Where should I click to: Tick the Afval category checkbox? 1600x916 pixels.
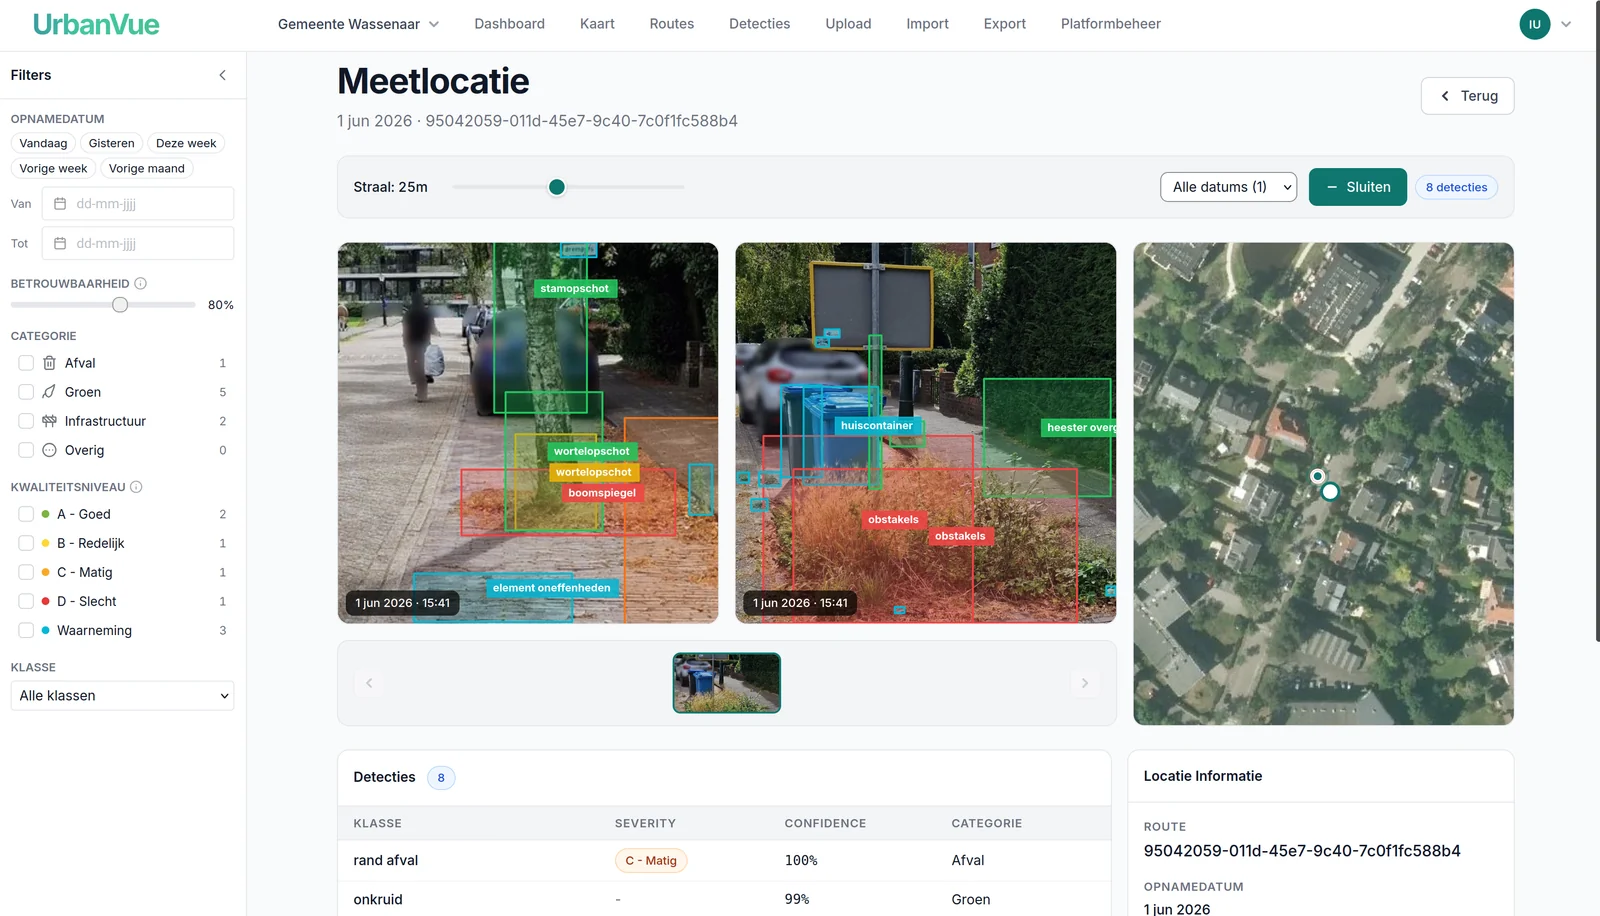tap(26, 363)
